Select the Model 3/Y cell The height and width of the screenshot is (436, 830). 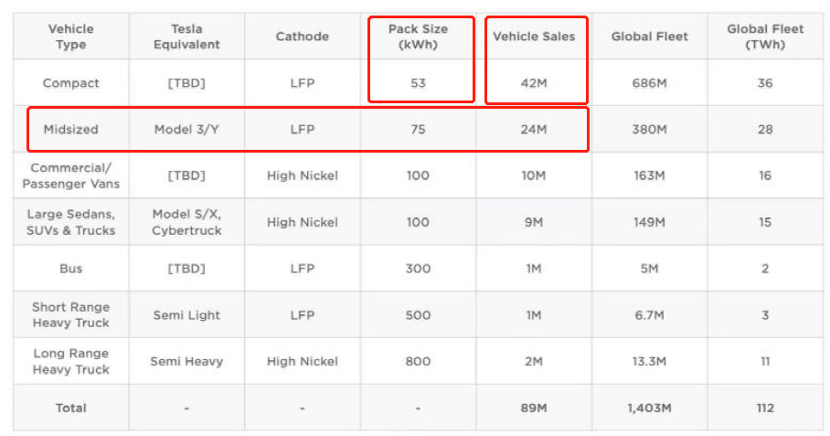[187, 129]
